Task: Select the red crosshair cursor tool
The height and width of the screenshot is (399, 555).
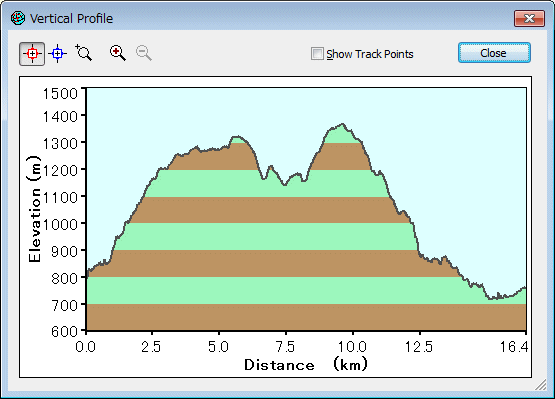Action: coord(32,54)
